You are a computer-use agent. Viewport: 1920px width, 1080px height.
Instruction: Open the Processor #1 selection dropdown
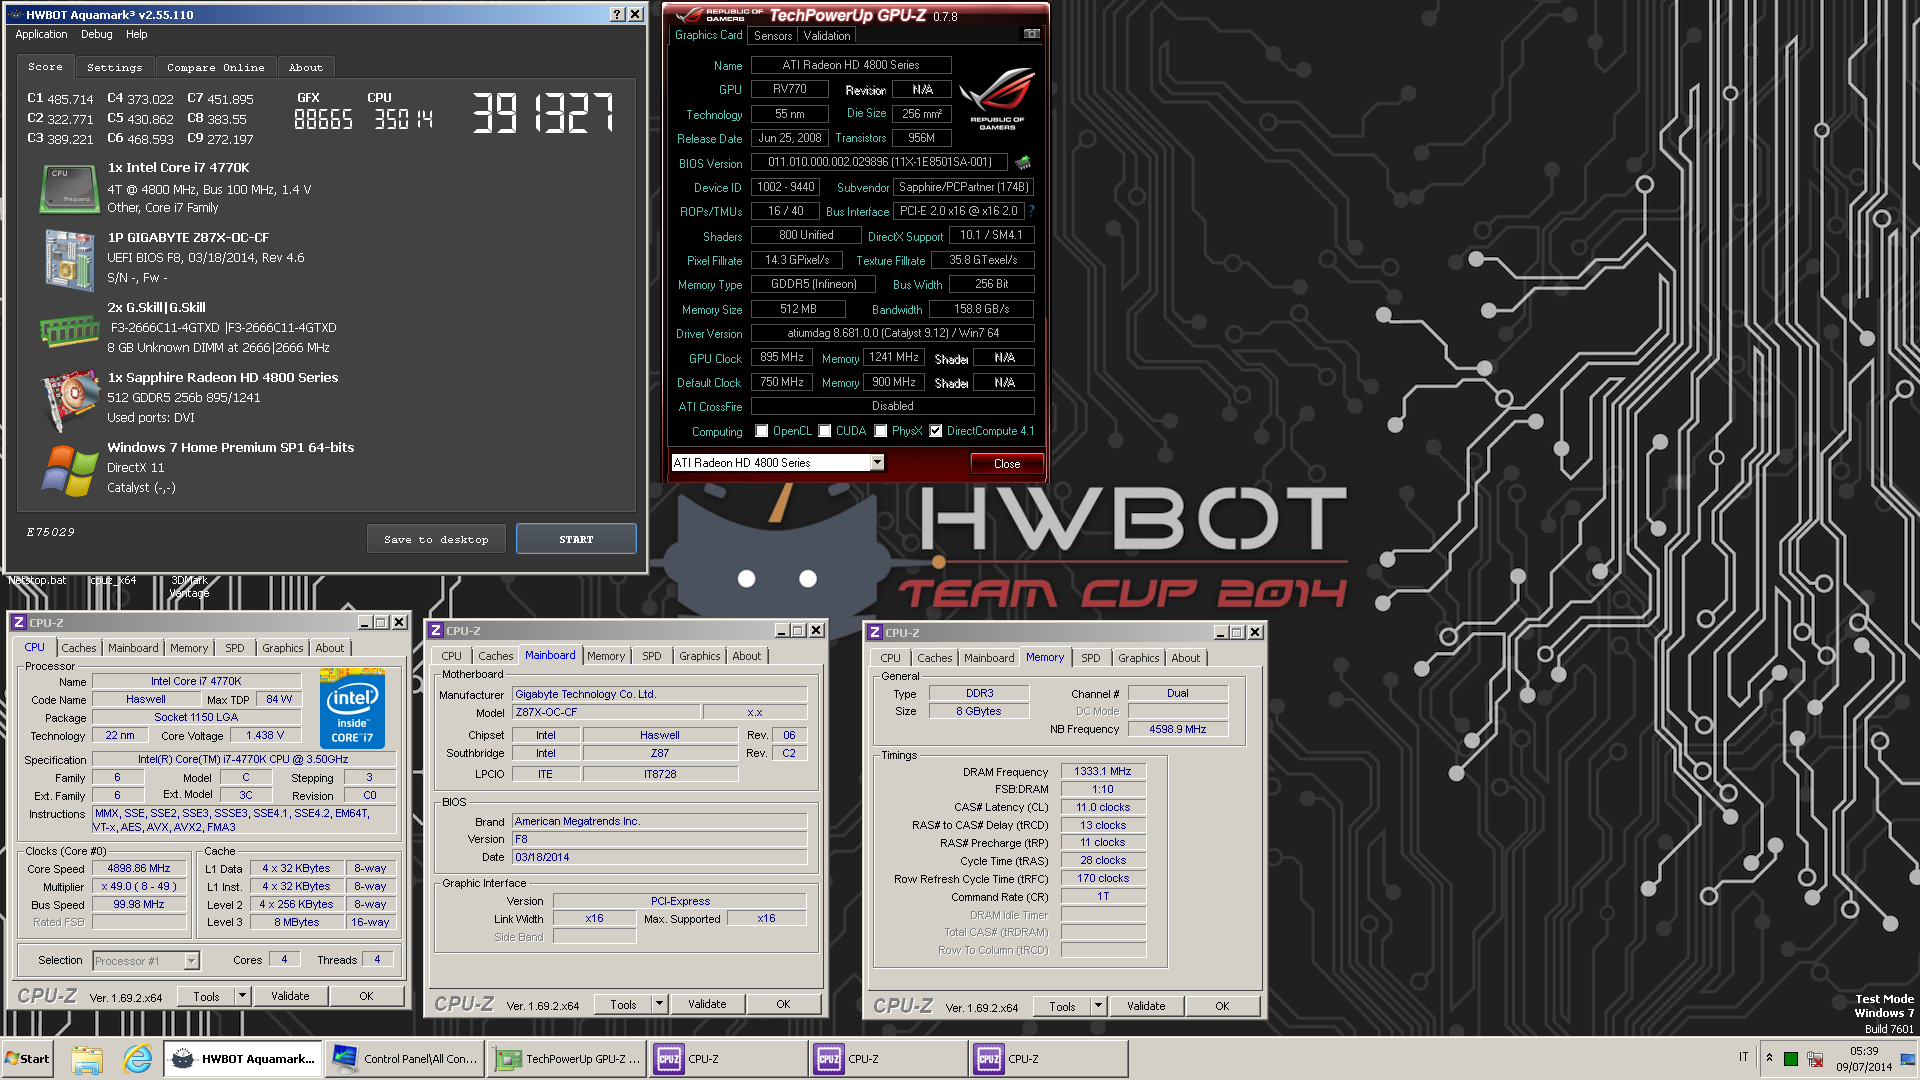tap(191, 961)
